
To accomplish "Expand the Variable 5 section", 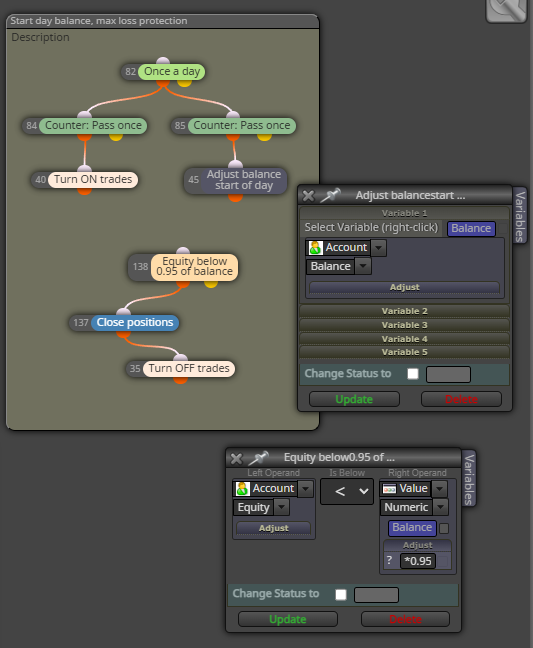I will tap(404, 352).
